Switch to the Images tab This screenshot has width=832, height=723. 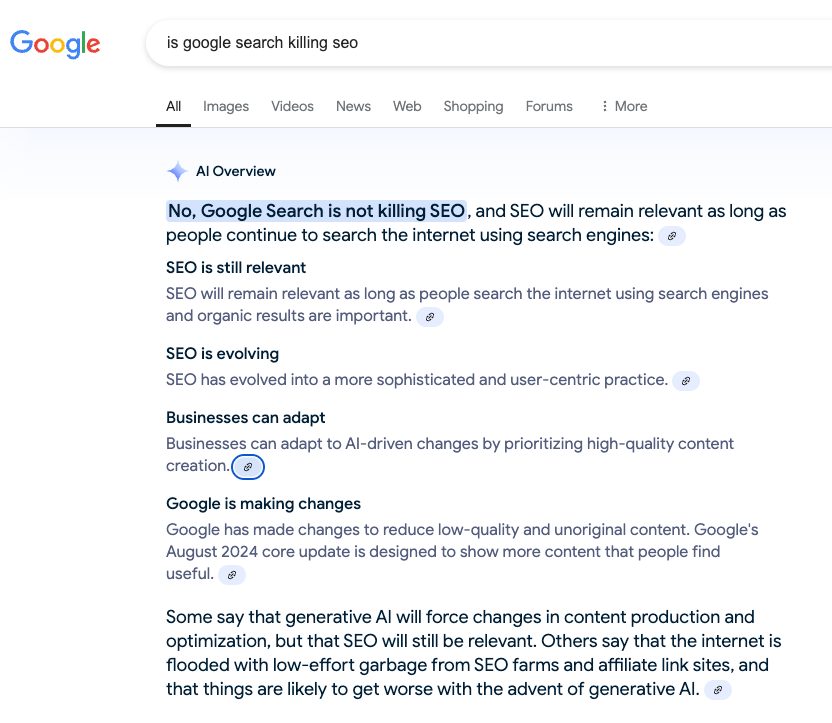(x=226, y=106)
